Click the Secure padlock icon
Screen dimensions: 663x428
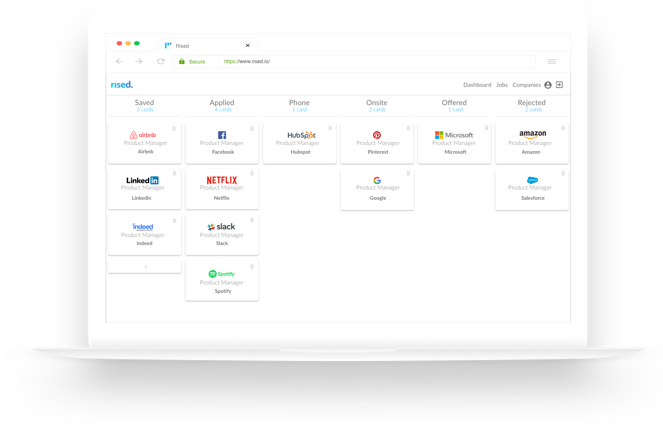click(x=182, y=61)
